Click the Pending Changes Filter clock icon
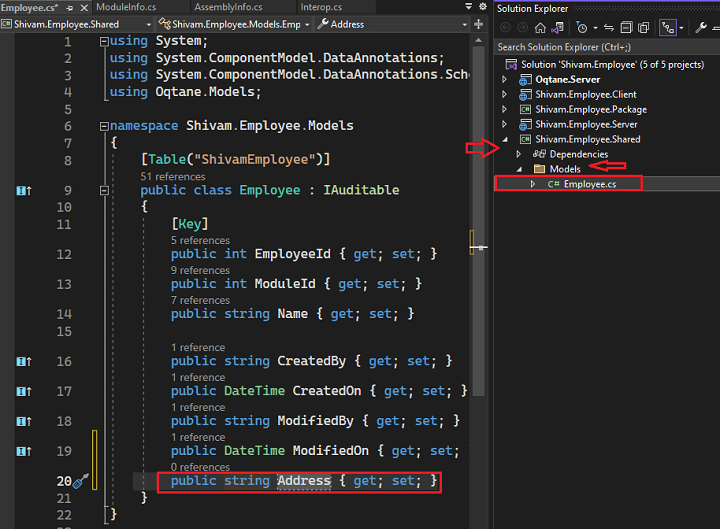 pos(582,27)
